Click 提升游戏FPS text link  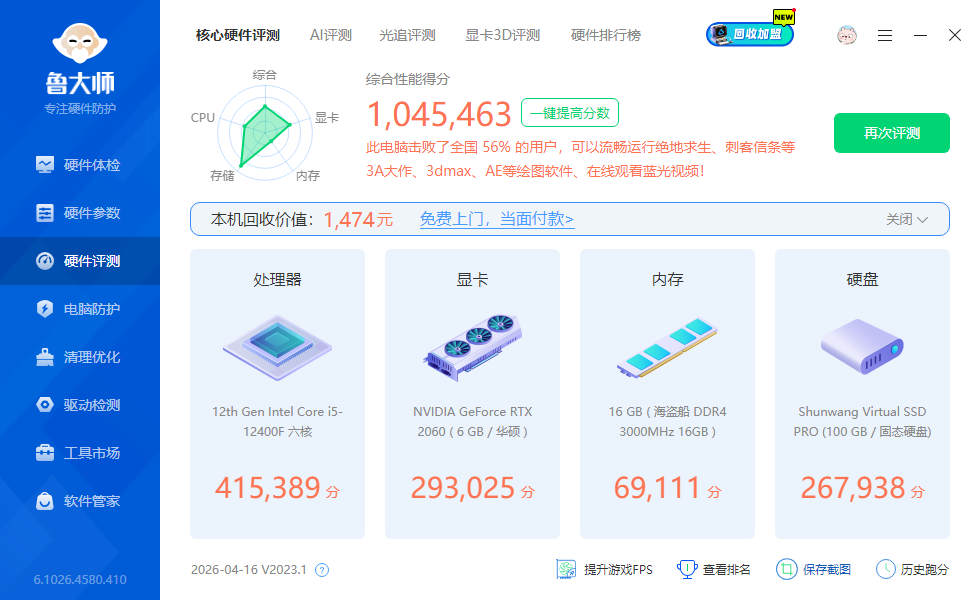[x=618, y=569]
